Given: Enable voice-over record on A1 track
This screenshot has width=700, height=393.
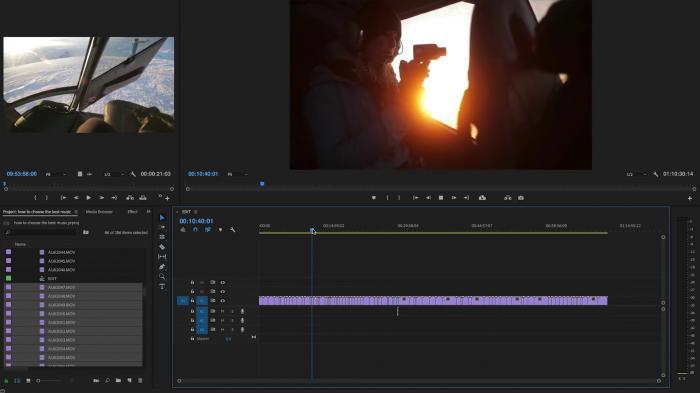Looking at the screenshot, I should [x=242, y=311].
